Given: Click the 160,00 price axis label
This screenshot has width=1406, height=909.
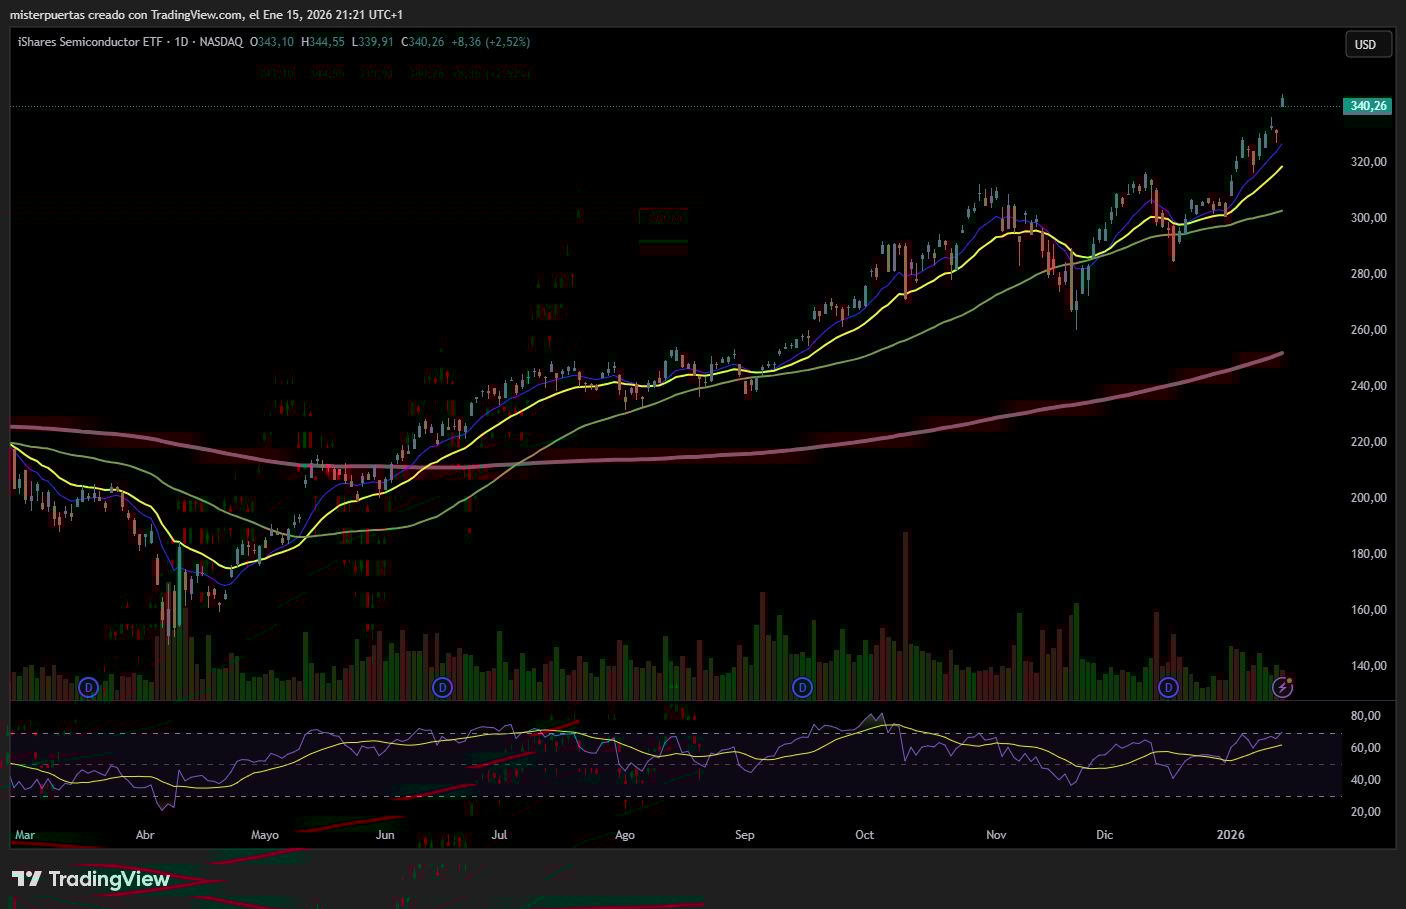Looking at the screenshot, I should (x=1369, y=610).
